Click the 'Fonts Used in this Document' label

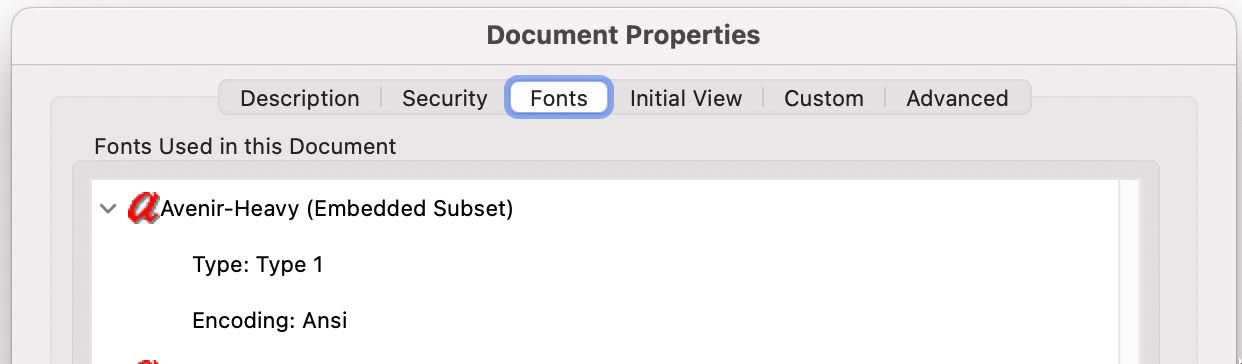[245, 146]
